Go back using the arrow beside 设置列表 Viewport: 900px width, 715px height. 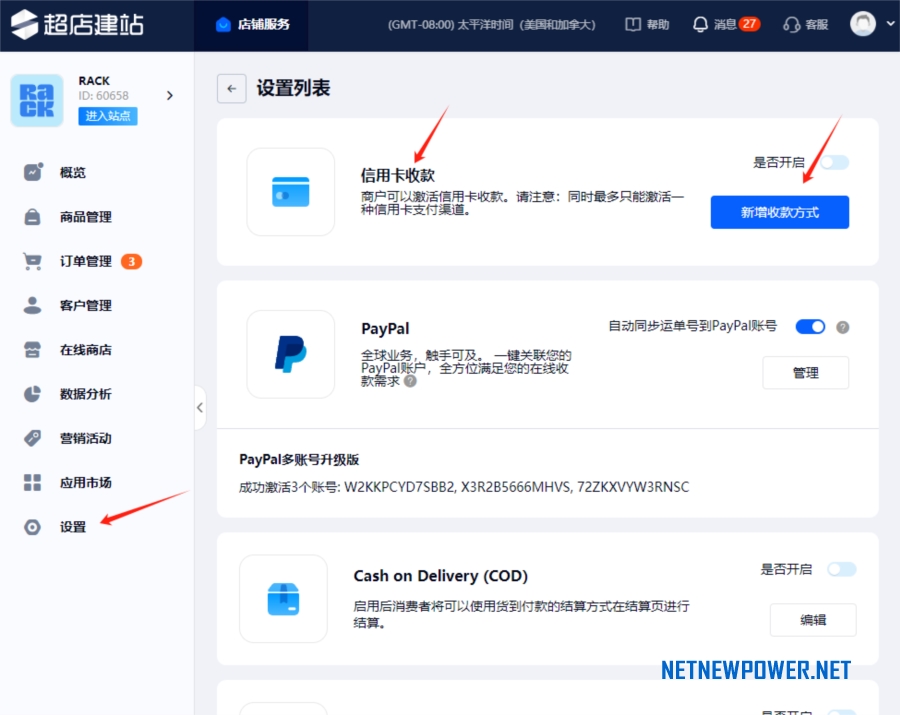(x=232, y=88)
